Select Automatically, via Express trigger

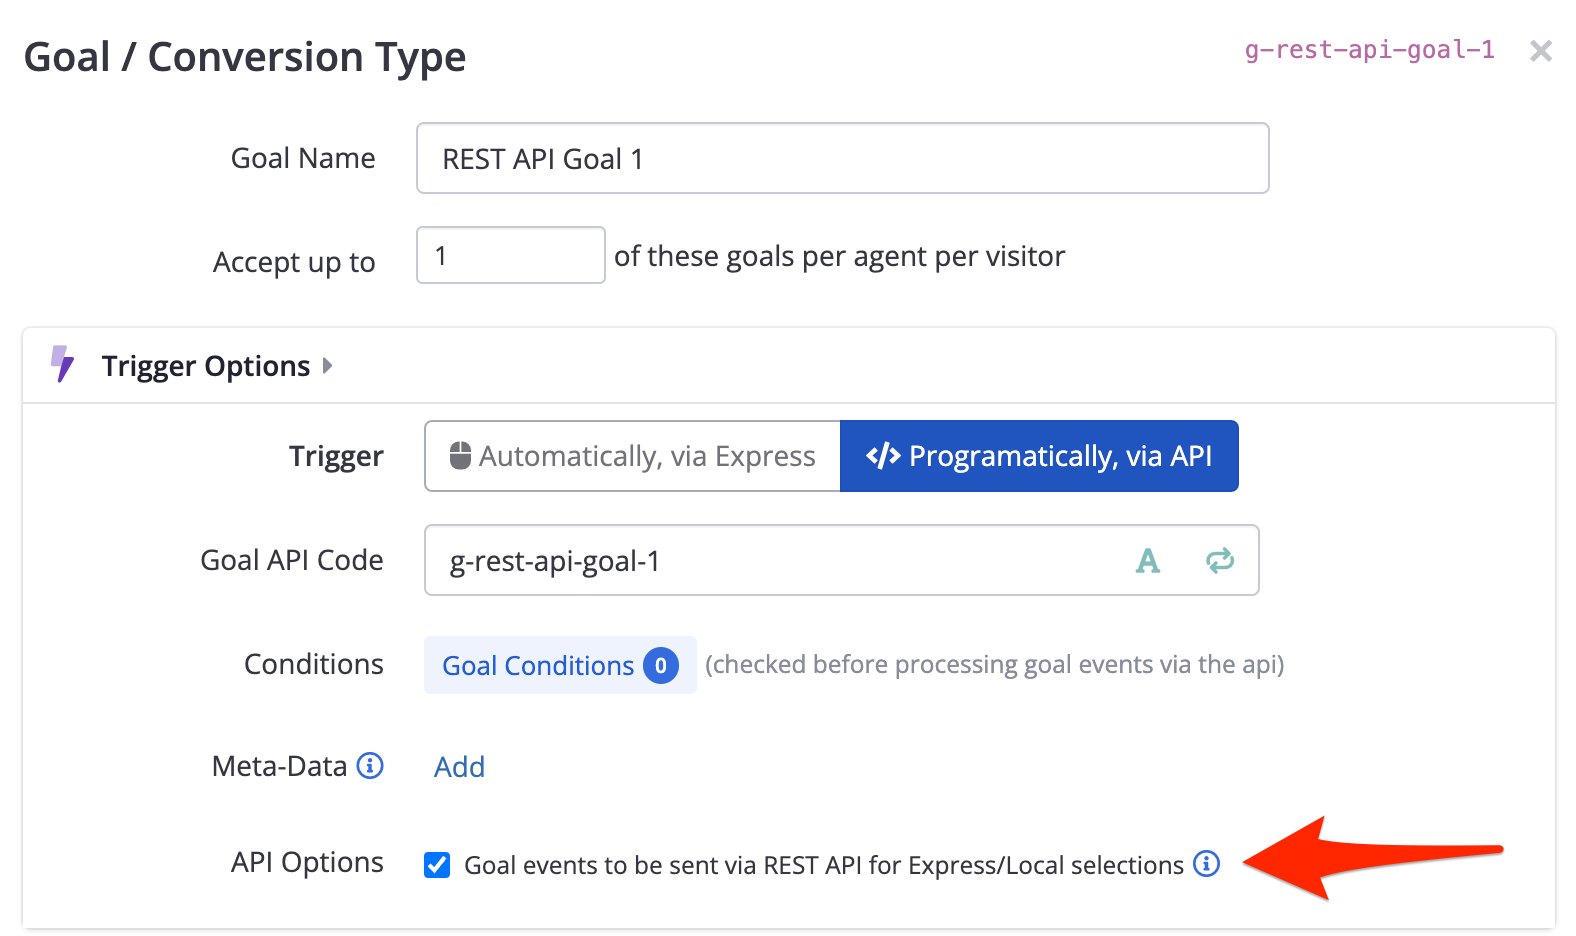pos(632,456)
